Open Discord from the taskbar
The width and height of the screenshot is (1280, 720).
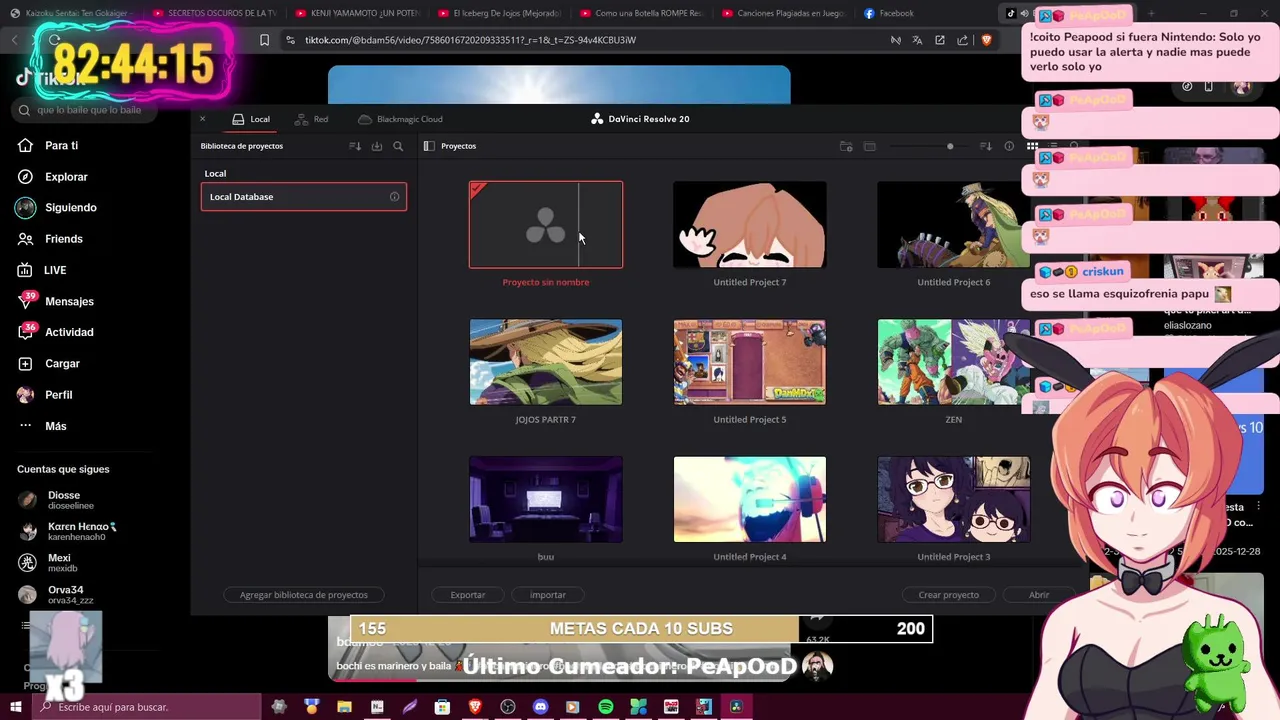pos(541,707)
